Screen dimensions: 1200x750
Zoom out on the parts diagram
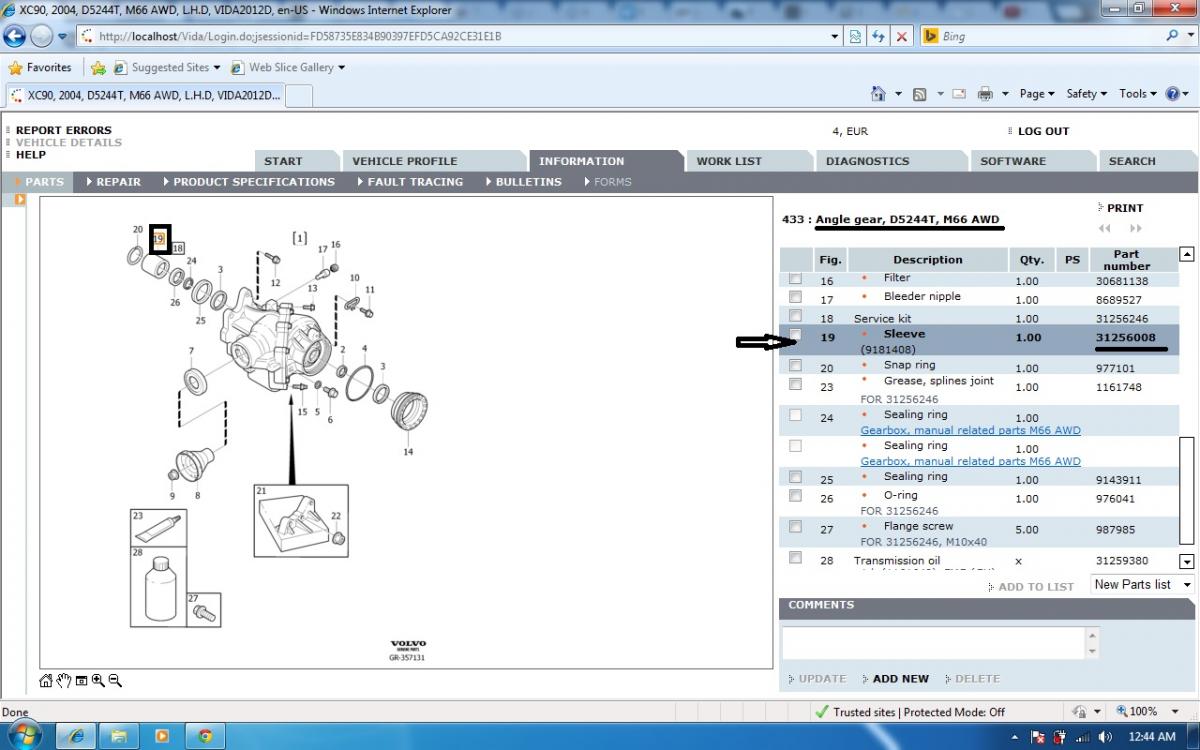click(x=115, y=681)
